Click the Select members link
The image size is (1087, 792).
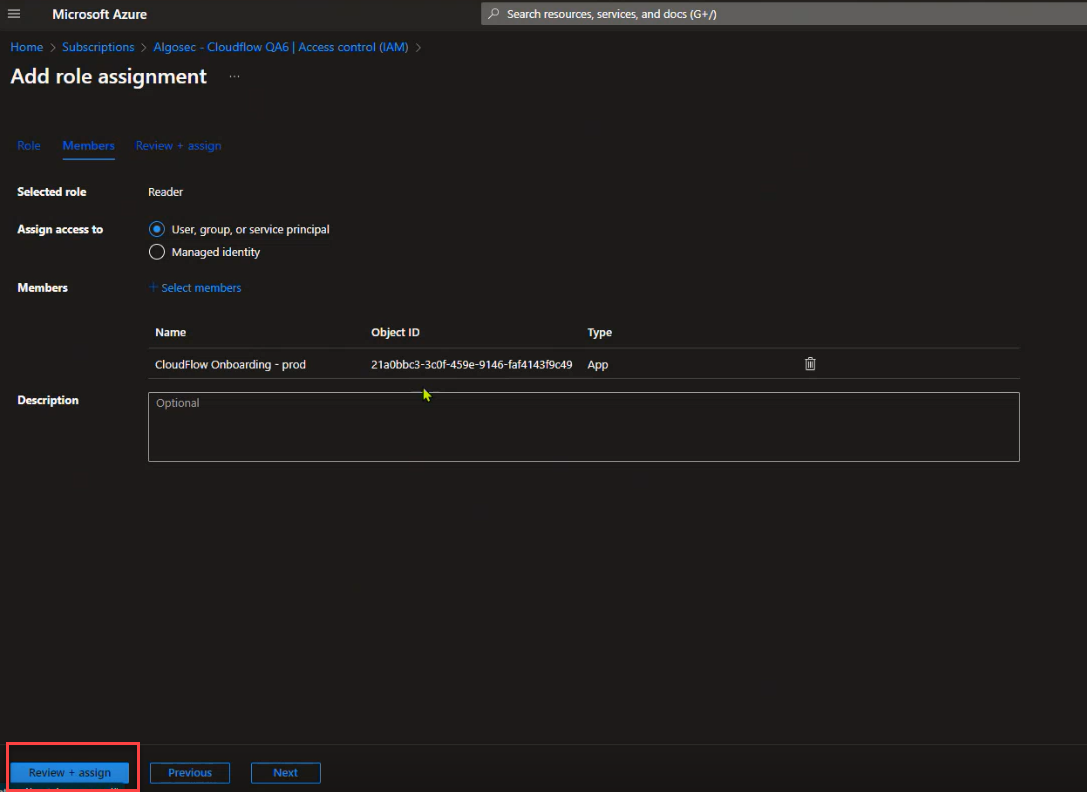[x=201, y=288]
